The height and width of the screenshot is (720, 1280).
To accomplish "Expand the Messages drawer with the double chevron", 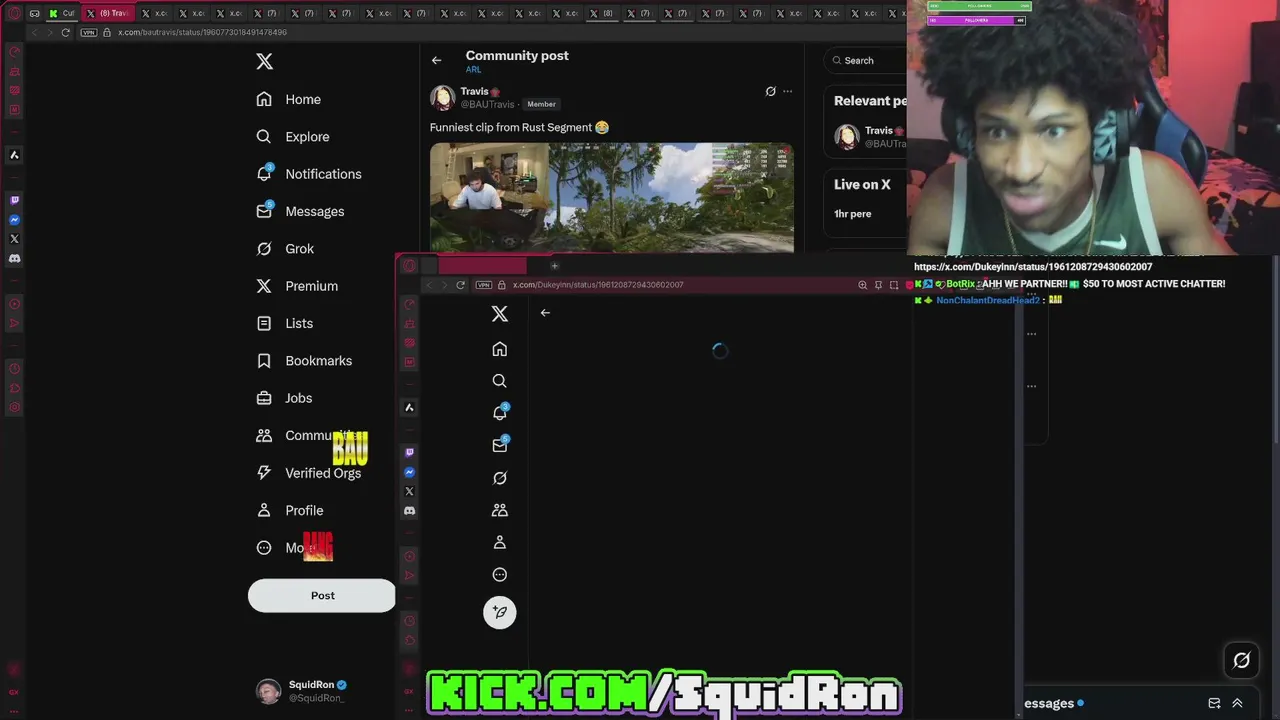I will click(1237, 703).
